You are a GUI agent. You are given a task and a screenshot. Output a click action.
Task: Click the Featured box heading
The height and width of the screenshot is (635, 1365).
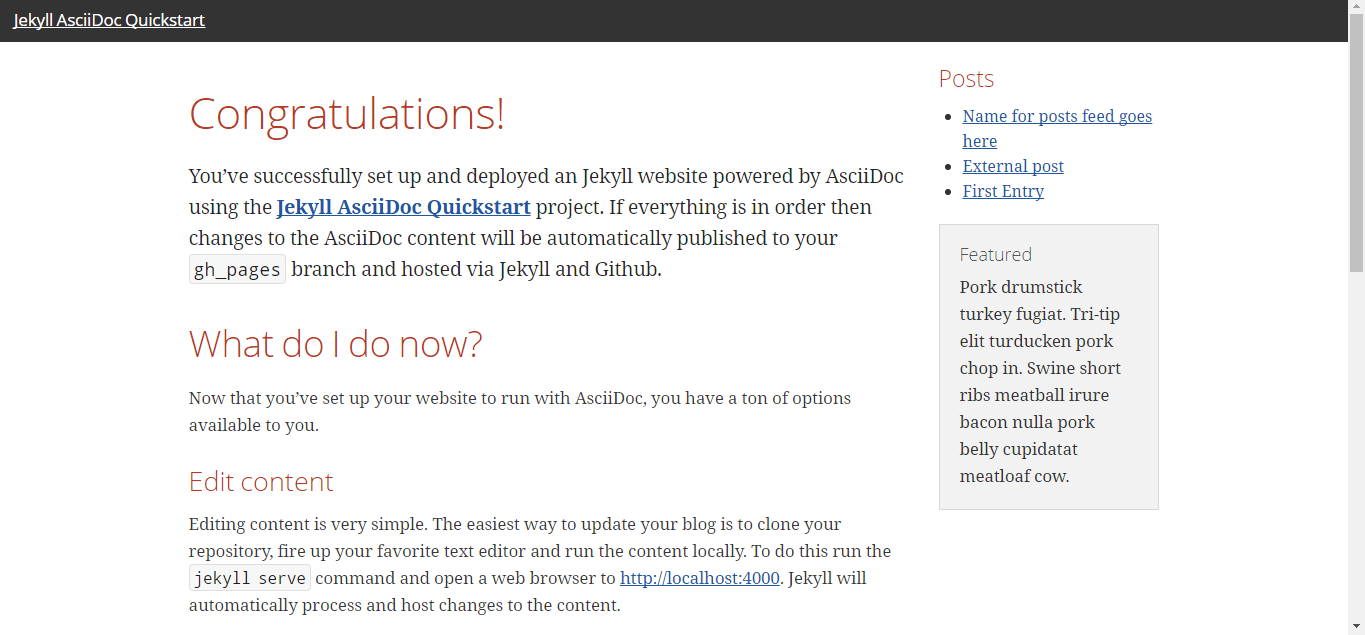(x=996, y=254)
